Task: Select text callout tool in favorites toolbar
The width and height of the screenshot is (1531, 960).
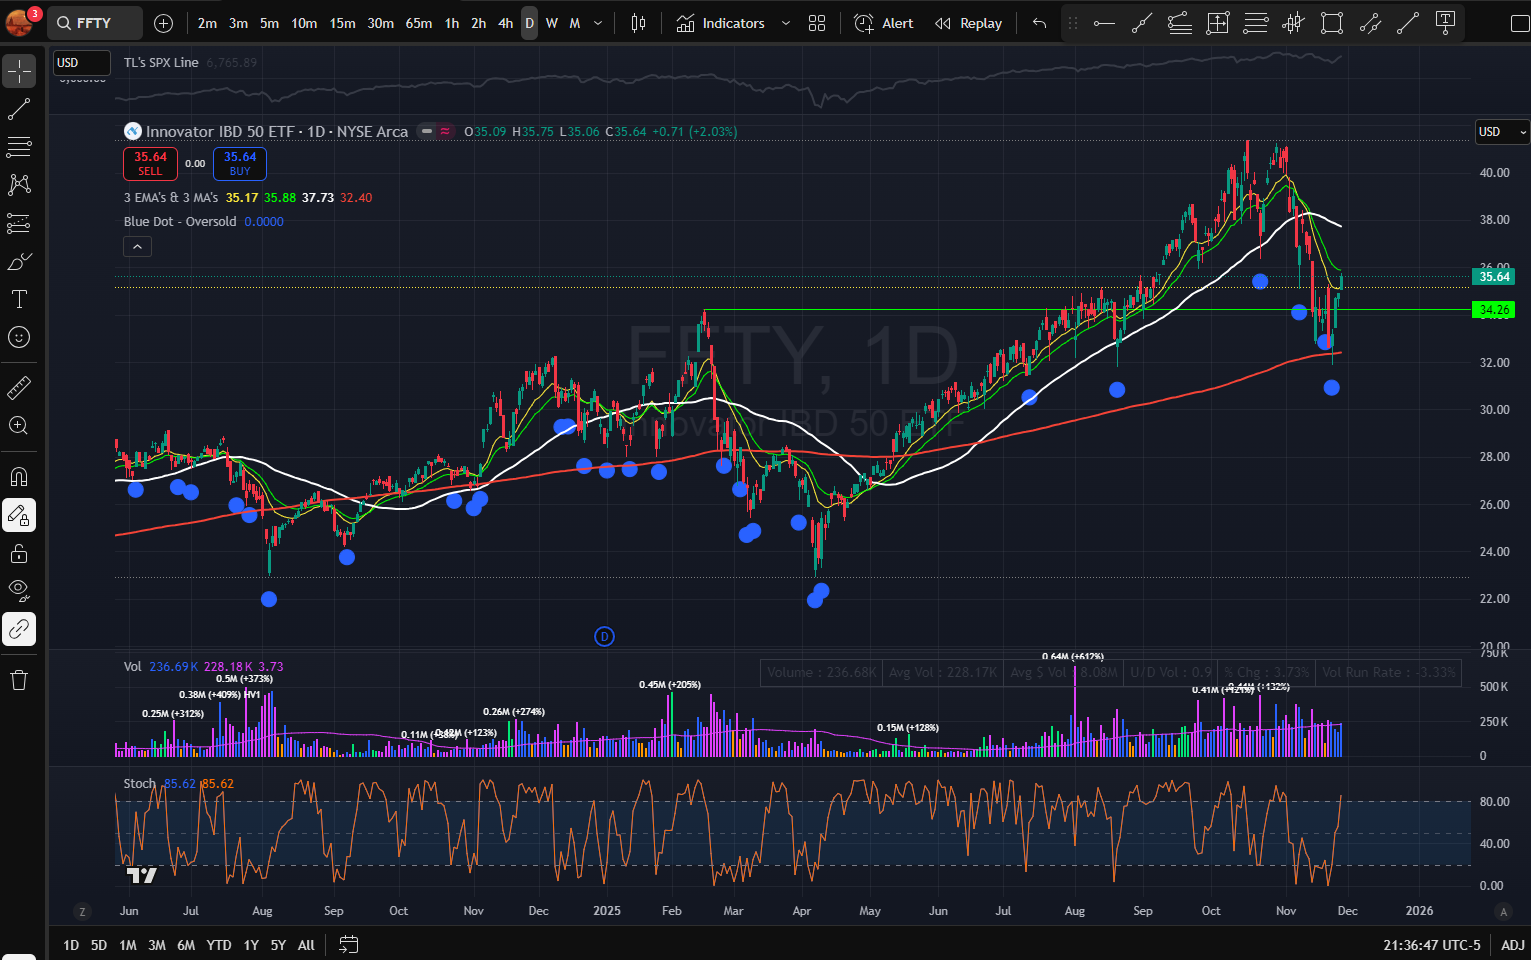Action: click(x=1445, y=23)
